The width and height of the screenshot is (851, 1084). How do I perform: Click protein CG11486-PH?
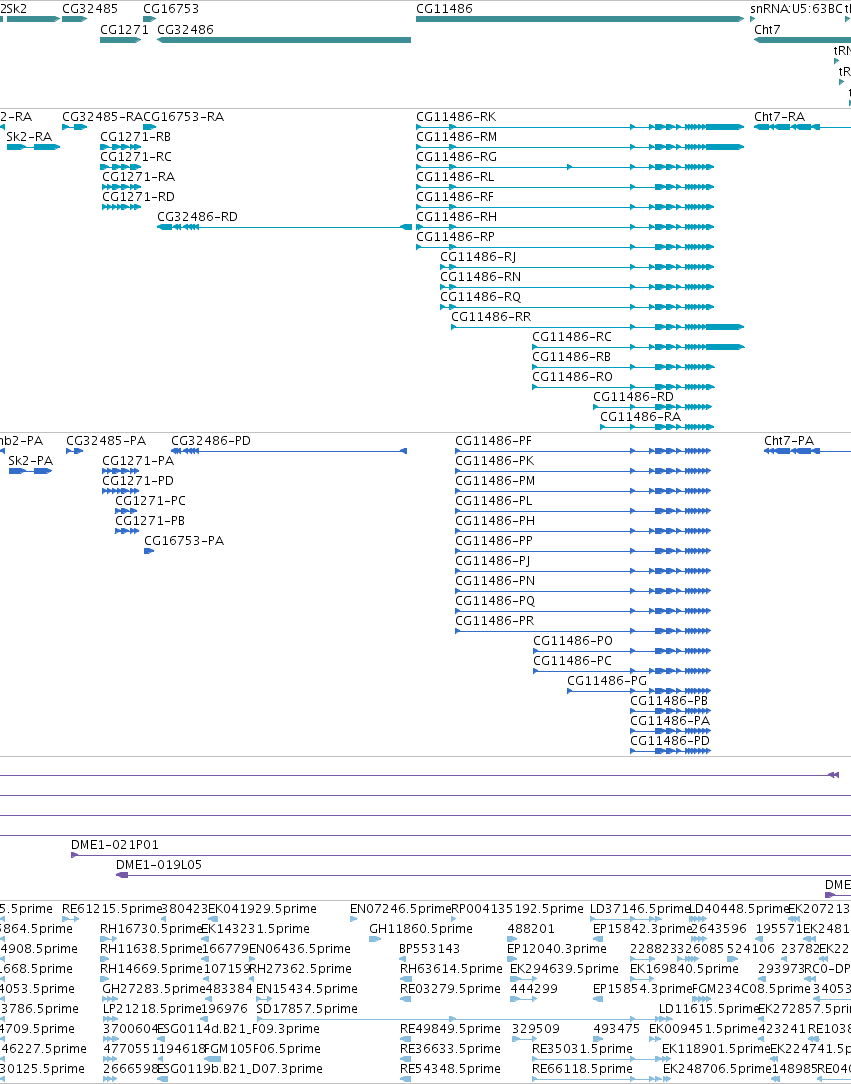click(x=495, y=521)
